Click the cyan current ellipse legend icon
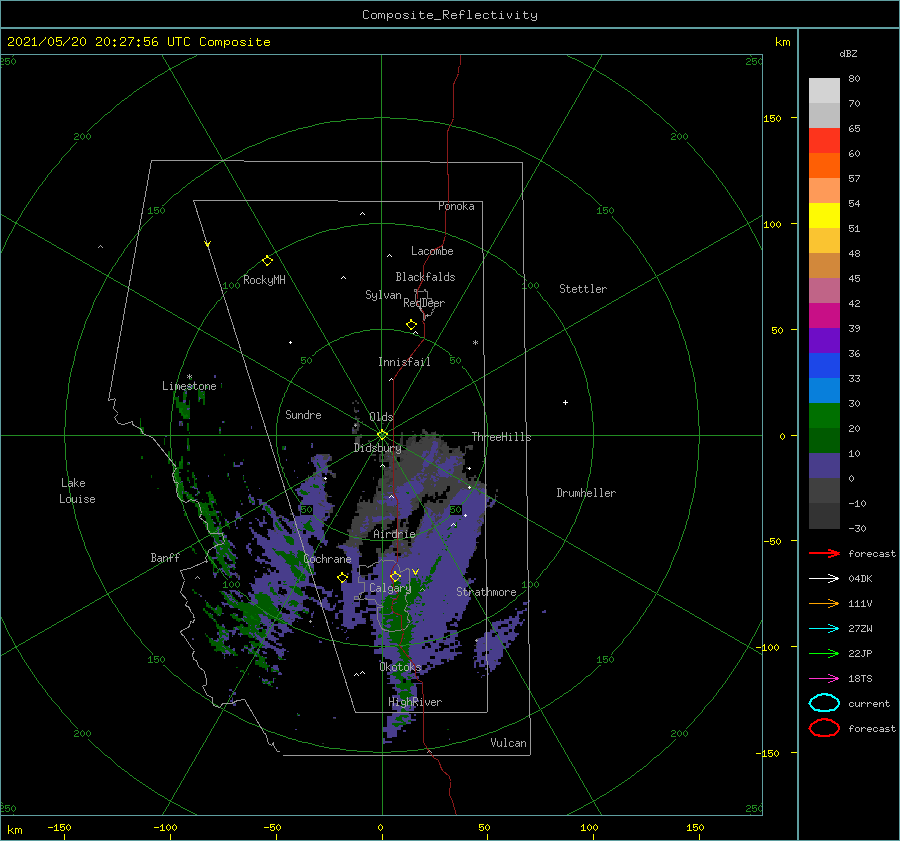 point(824,703)
